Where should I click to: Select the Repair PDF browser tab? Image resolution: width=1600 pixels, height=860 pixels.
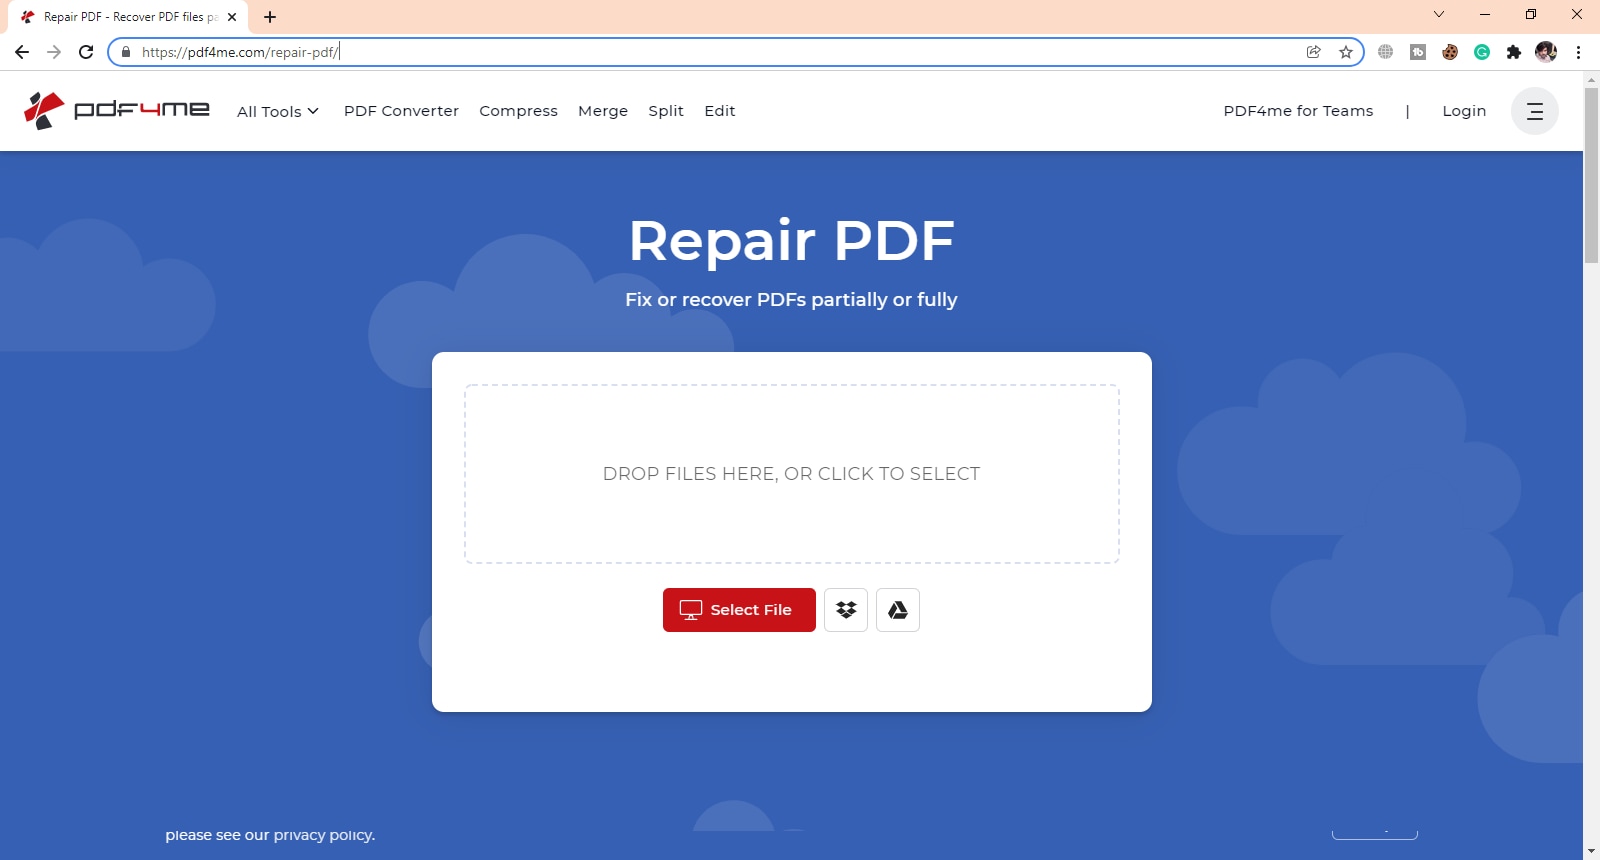[x=128, y=17]
